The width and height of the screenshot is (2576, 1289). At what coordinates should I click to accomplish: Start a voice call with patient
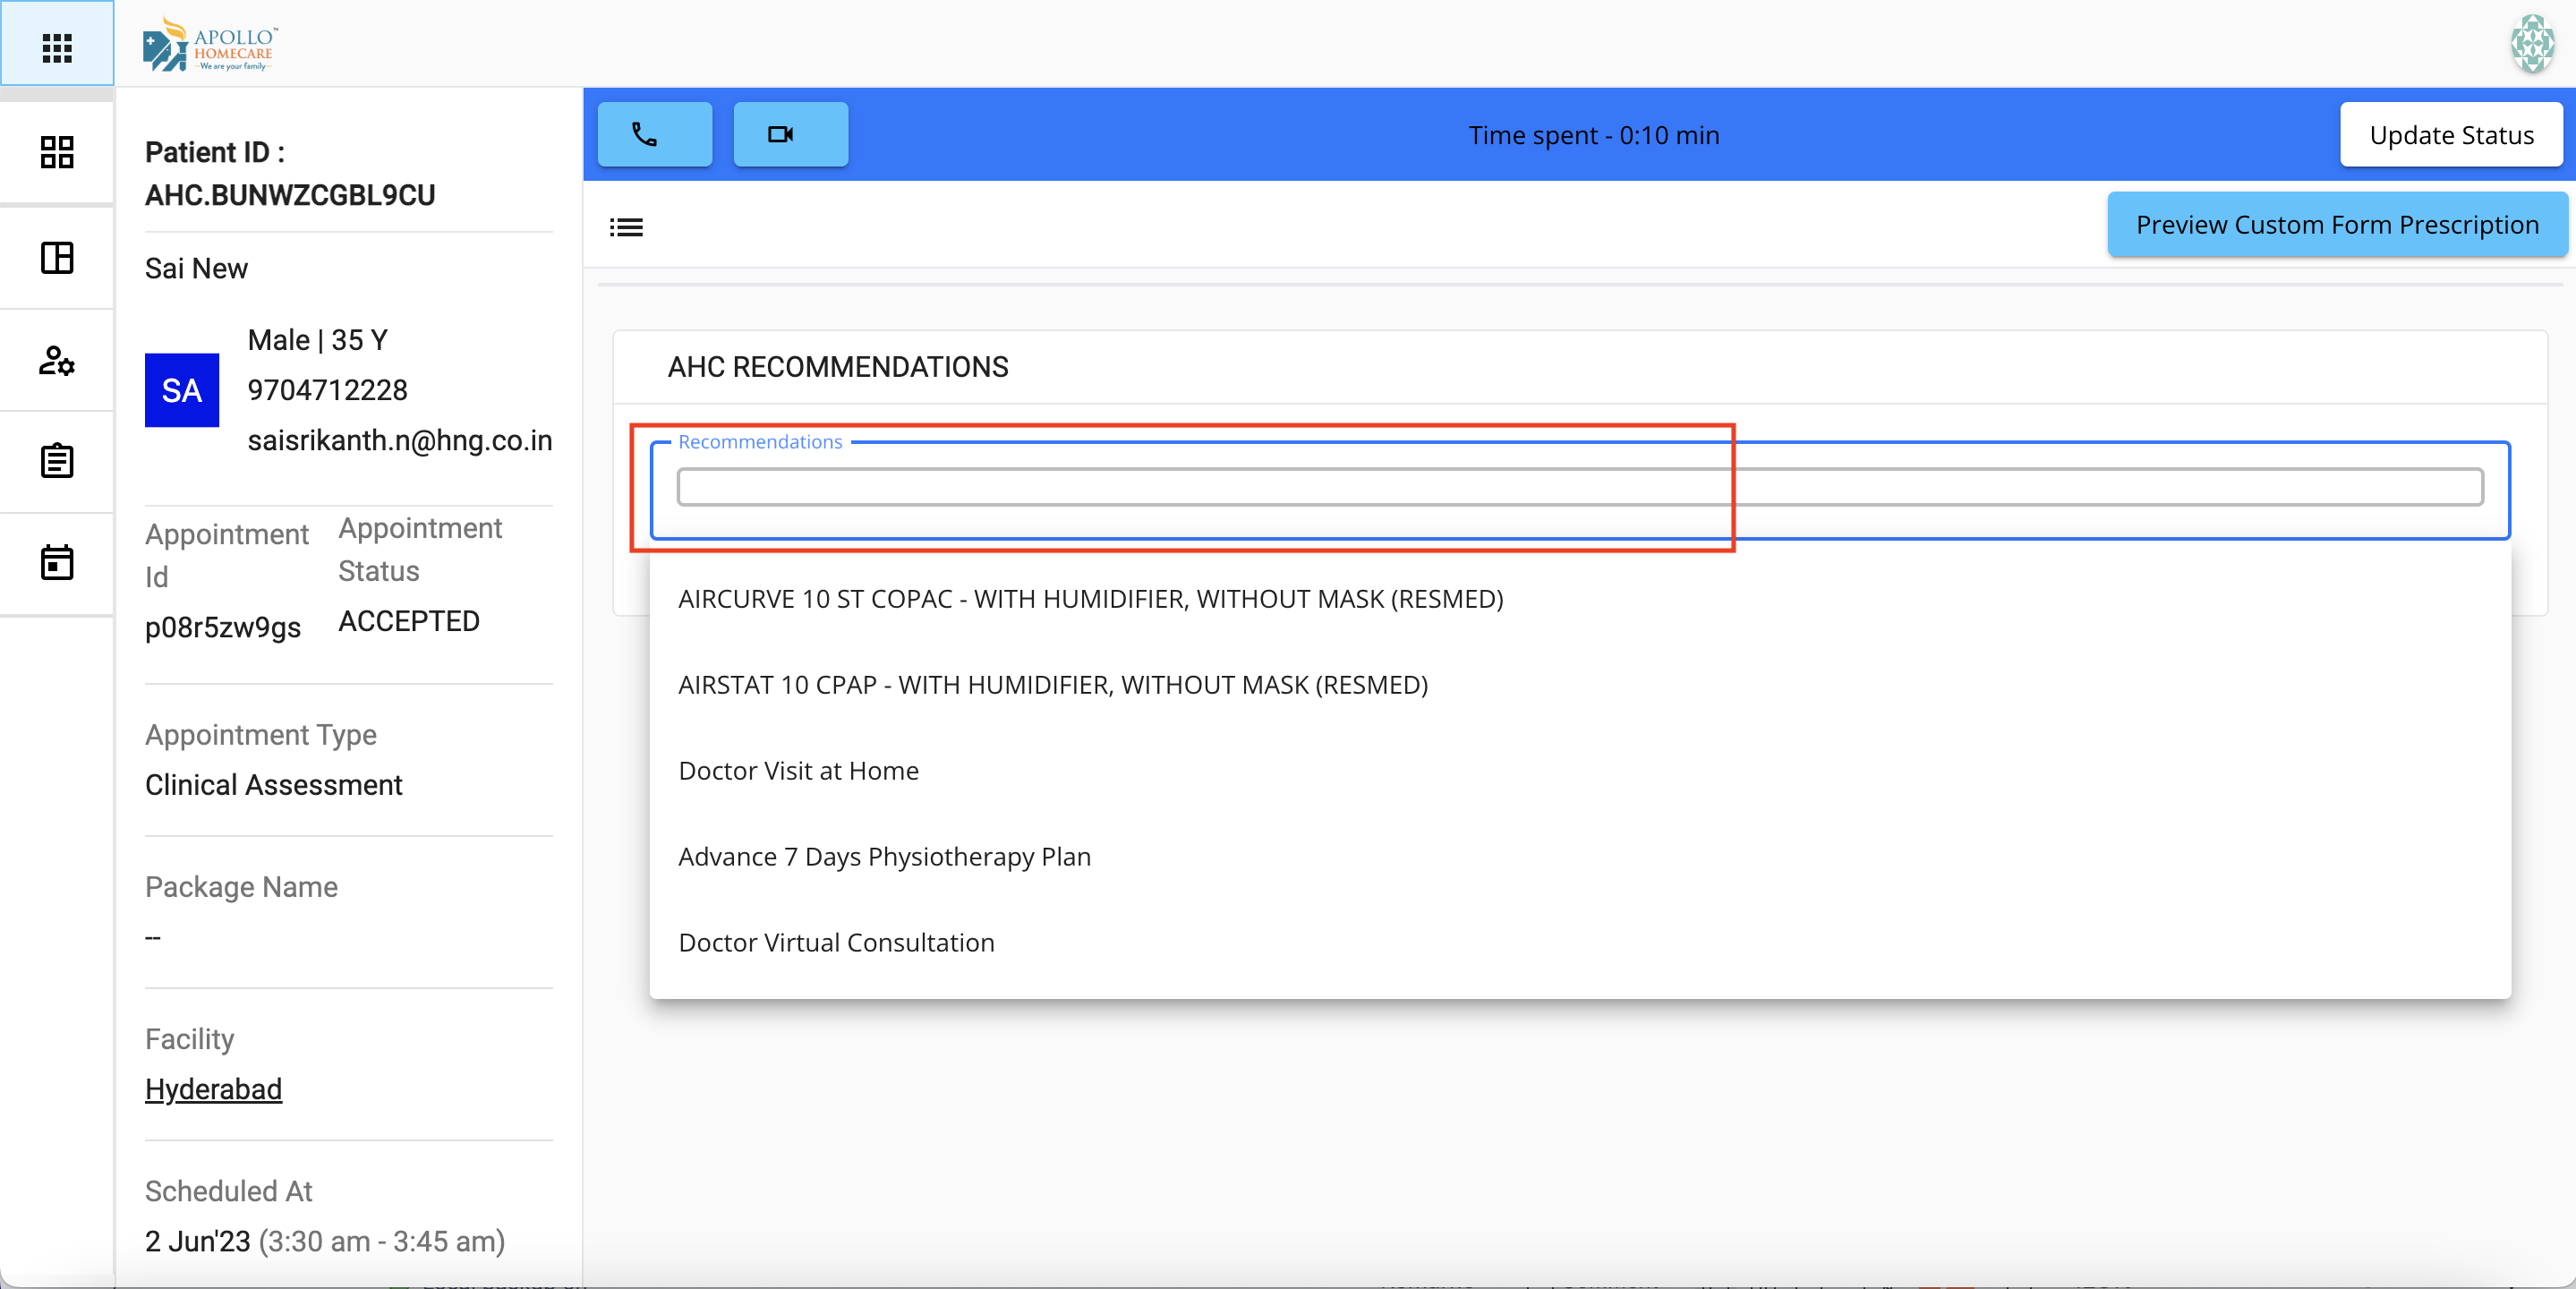[654, 134]
